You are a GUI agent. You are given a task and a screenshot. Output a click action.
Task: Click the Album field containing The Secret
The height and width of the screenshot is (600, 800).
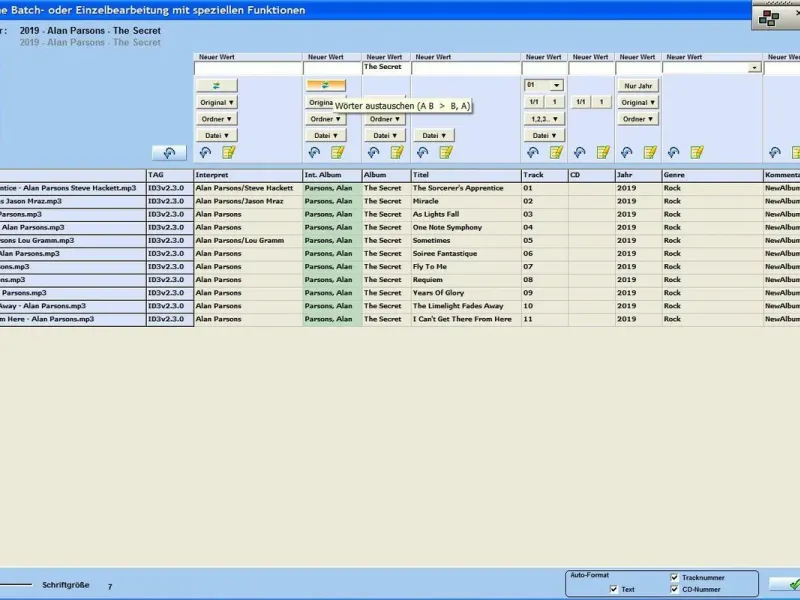[x=386, y=68]
